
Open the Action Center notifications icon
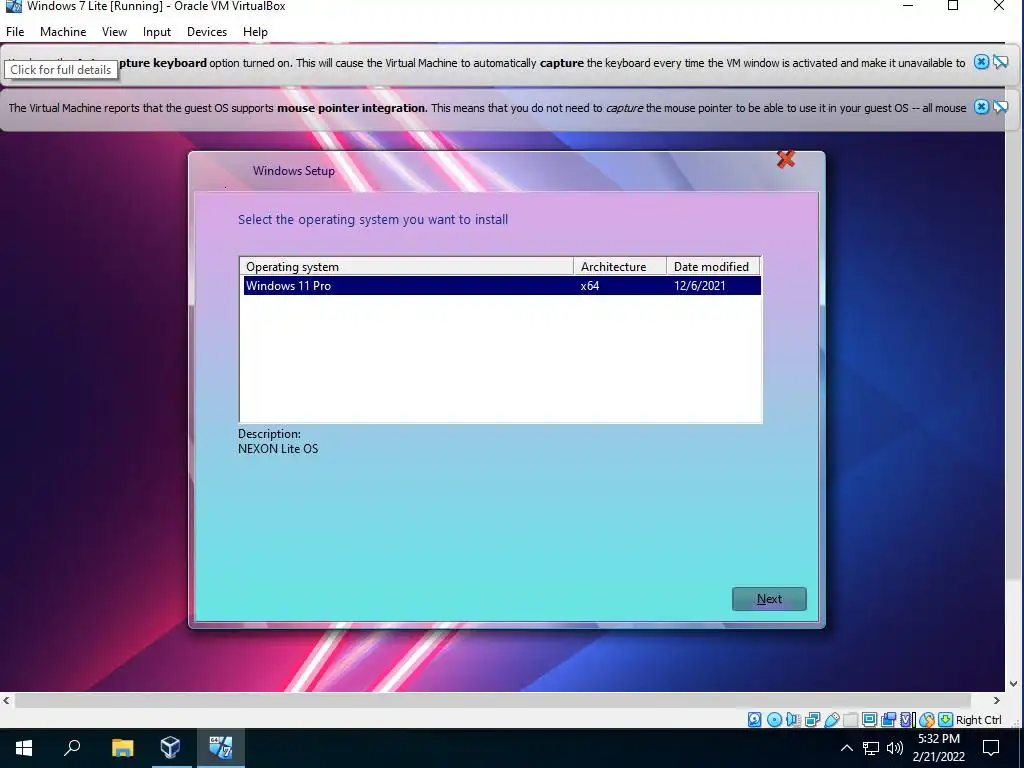(991, 748)
